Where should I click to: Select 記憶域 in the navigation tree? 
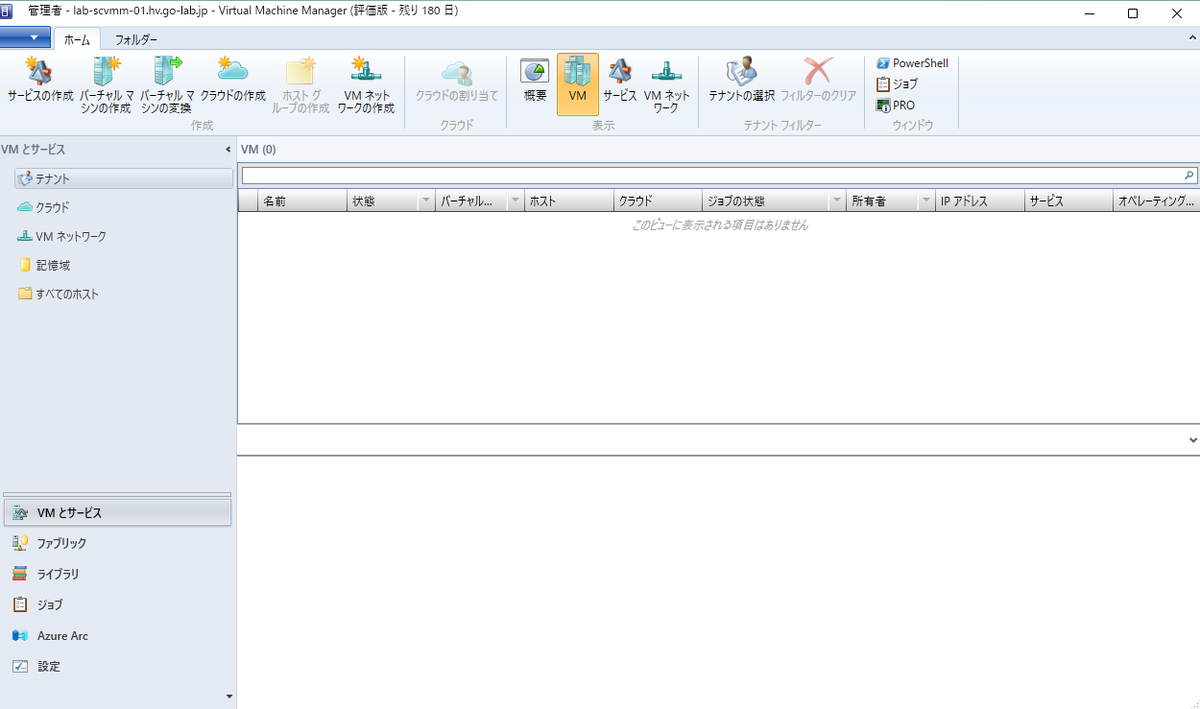click(x=43, y=265)
